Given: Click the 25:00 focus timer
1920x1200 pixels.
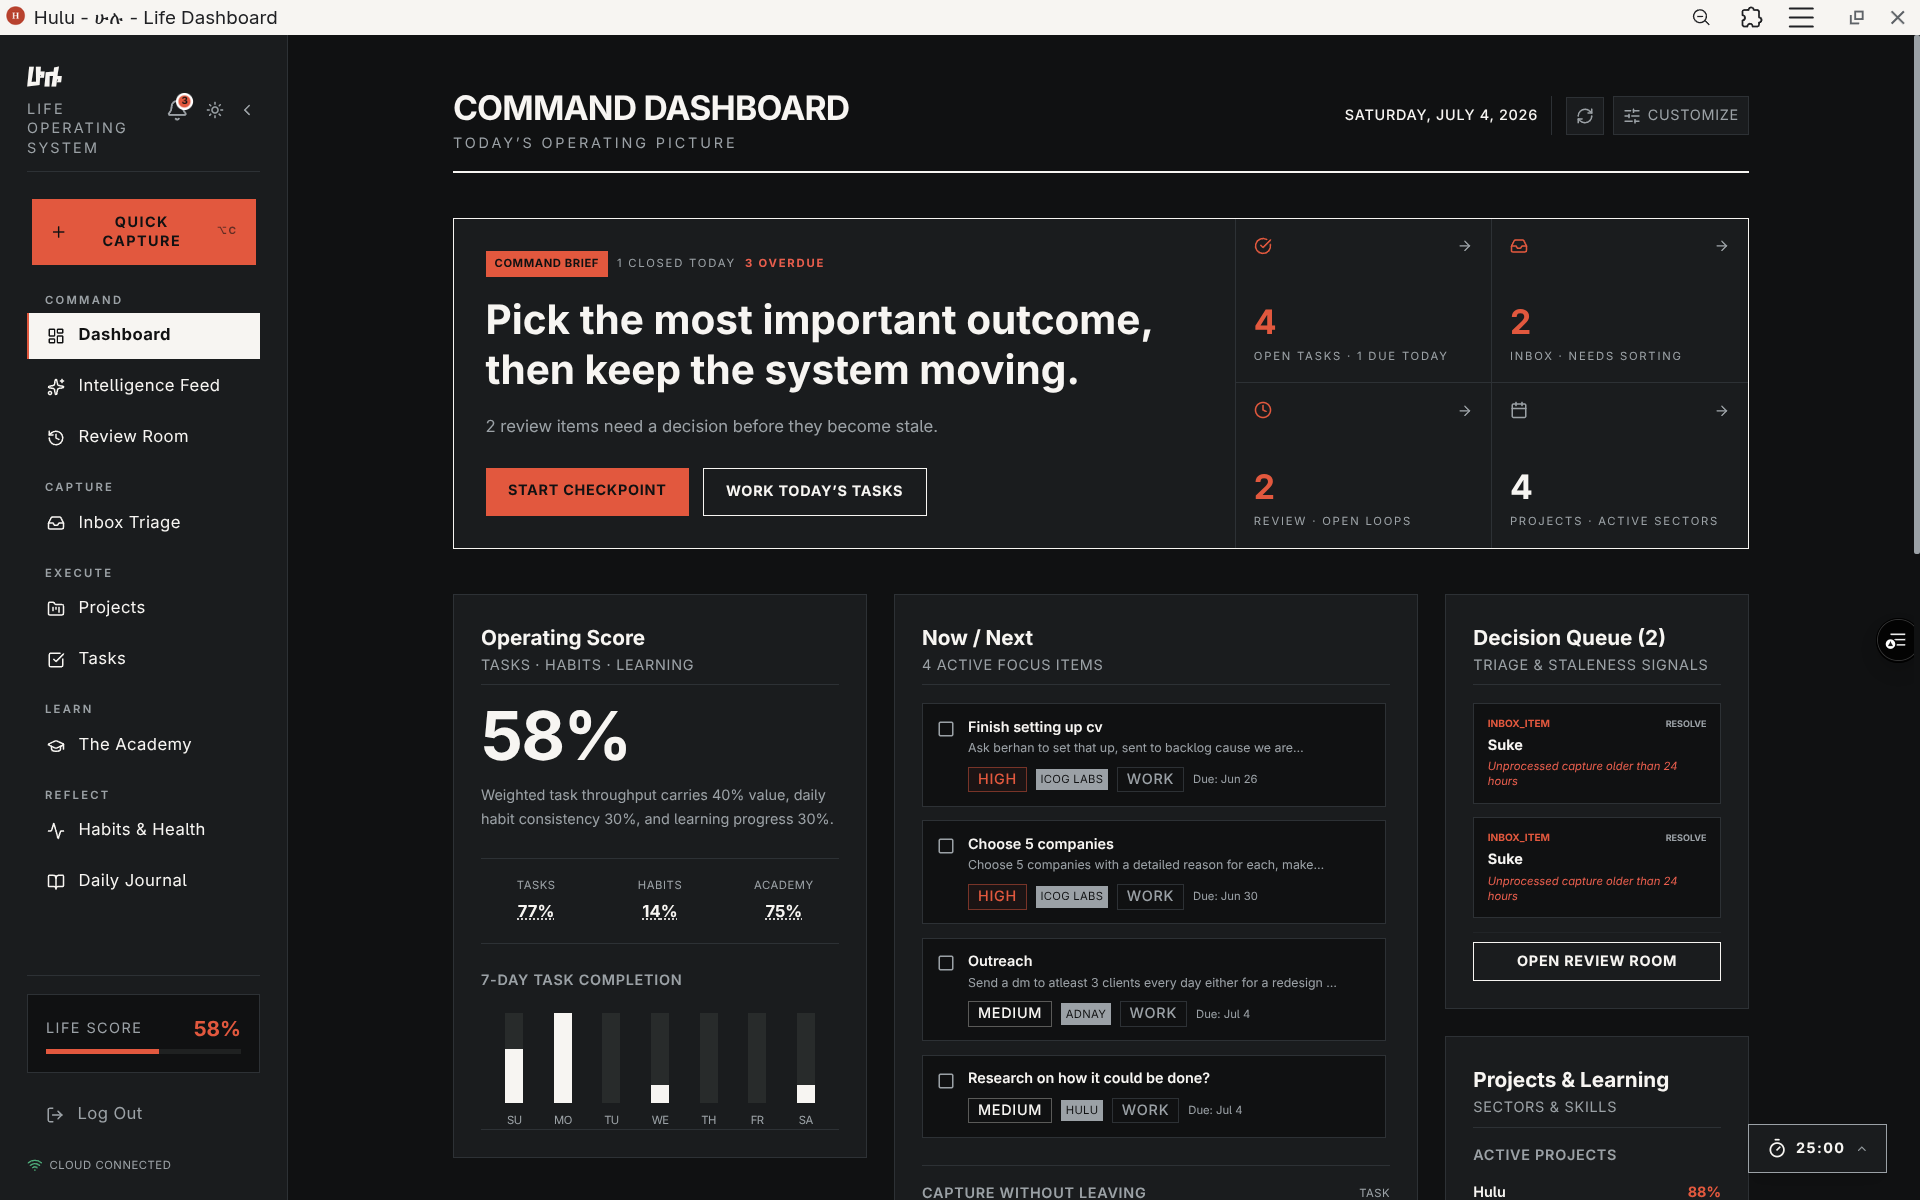Looking at the screenshot, I should [1820, 1148].
